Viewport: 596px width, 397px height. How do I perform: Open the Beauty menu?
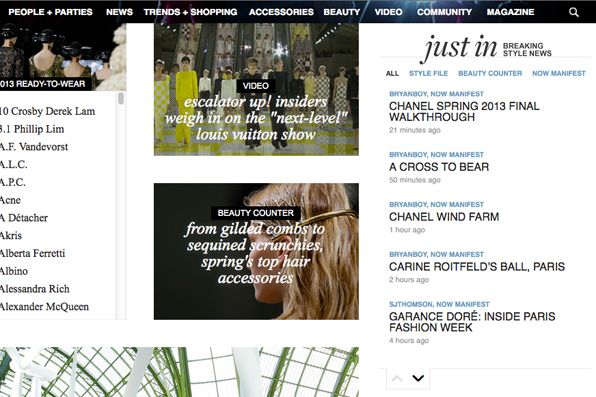pos(341,12)
